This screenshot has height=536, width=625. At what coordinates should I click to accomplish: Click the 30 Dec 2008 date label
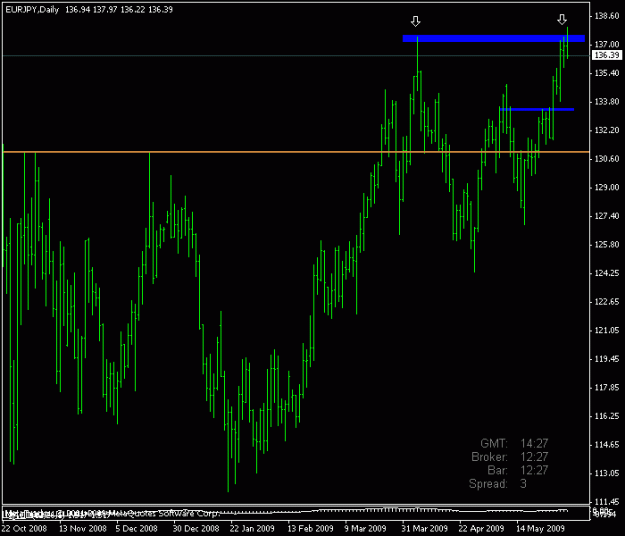click(x=196, y=529)
